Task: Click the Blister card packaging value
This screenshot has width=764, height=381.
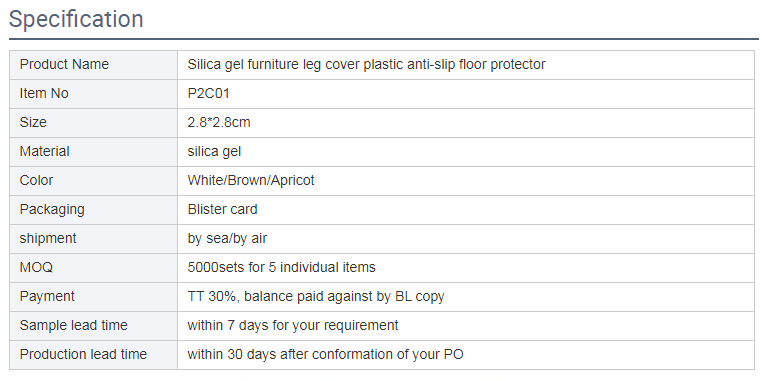Action: click(x=222, y=210)
